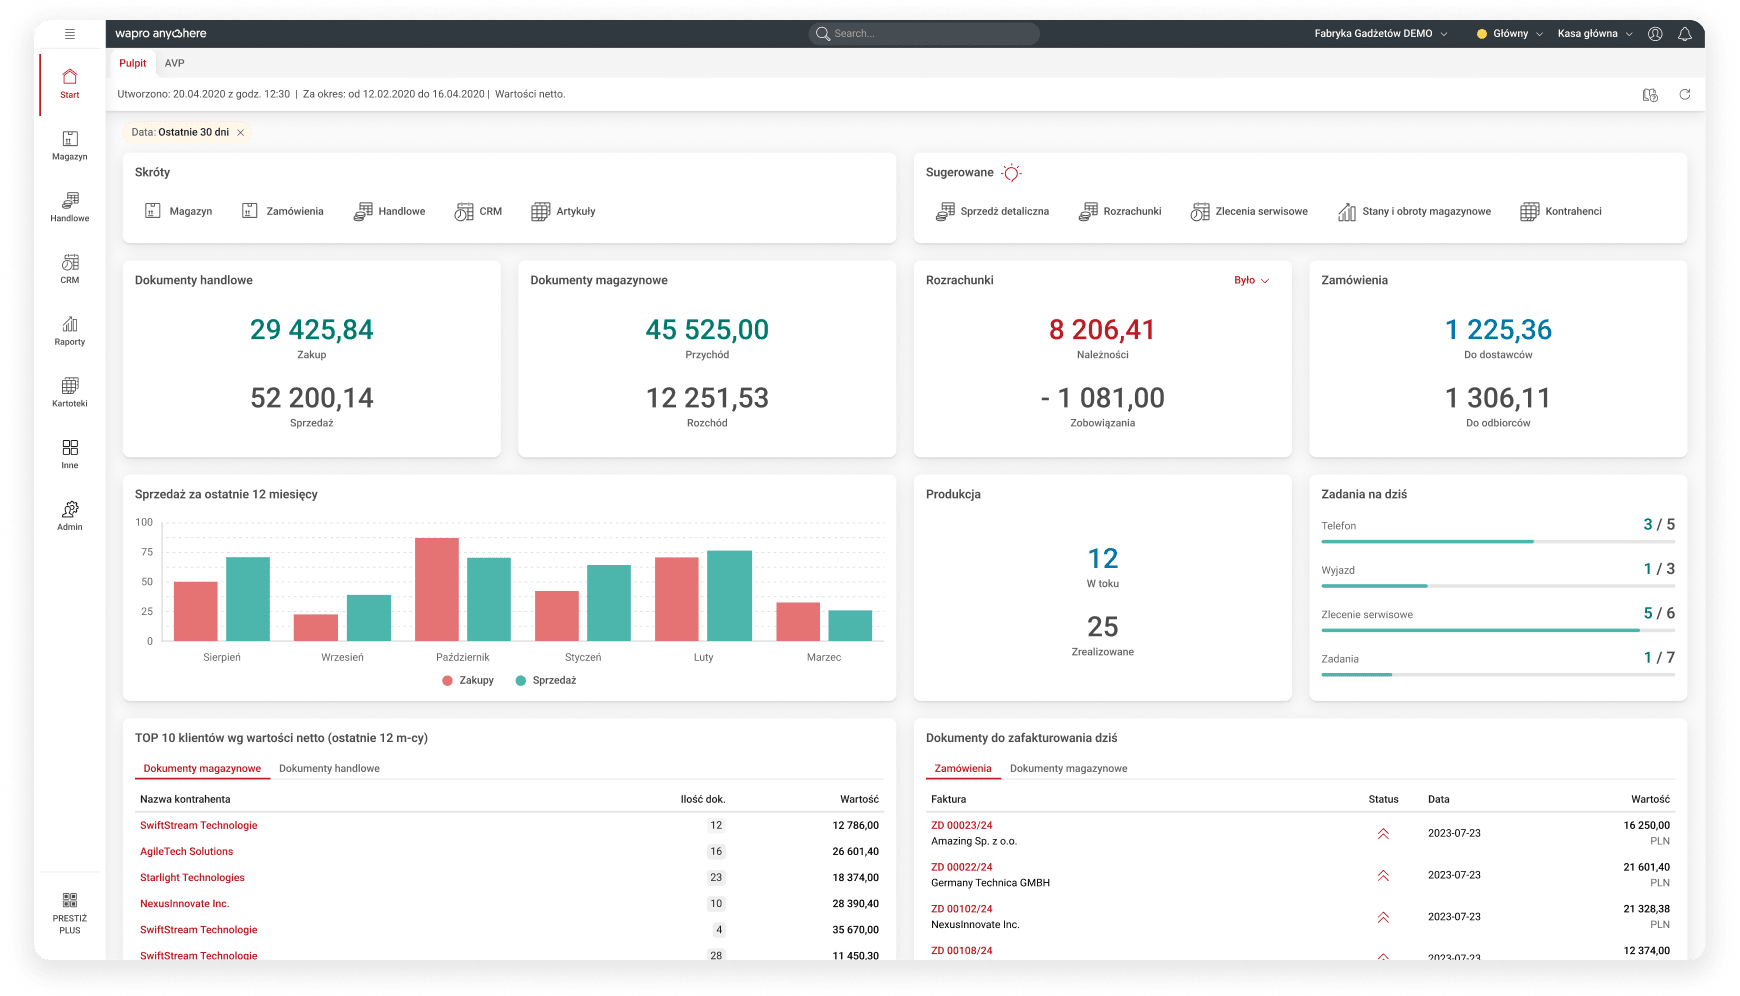Click the Kartoteki sidebar icon
The image size is (1740, 996).
tap(69, 392)
